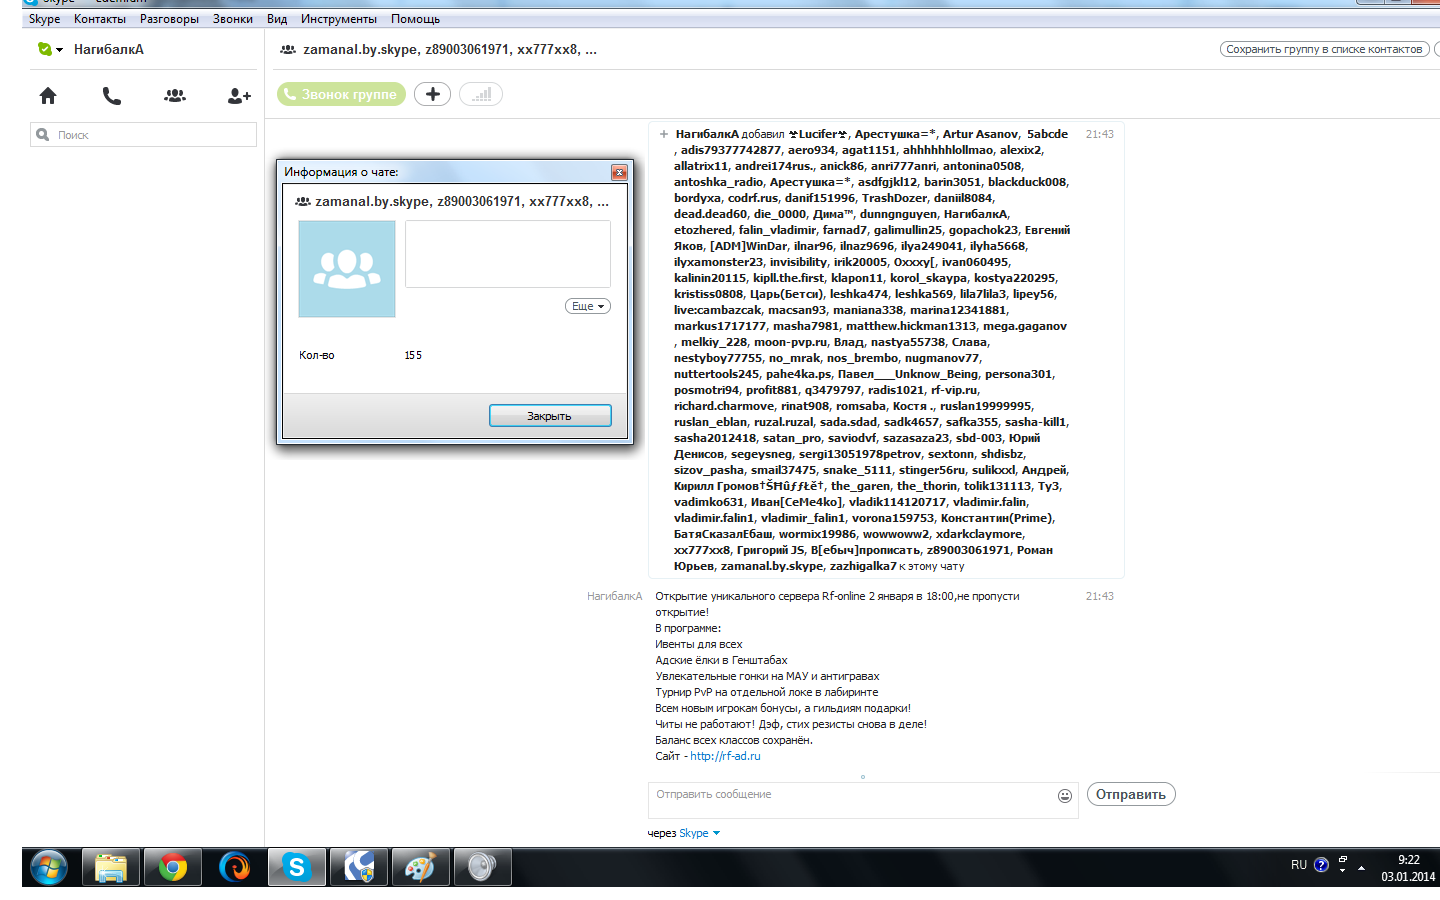The width and height of the screenshot is (1440, 900).
Task: Open the Skype menu
Action: click(44, 19)
